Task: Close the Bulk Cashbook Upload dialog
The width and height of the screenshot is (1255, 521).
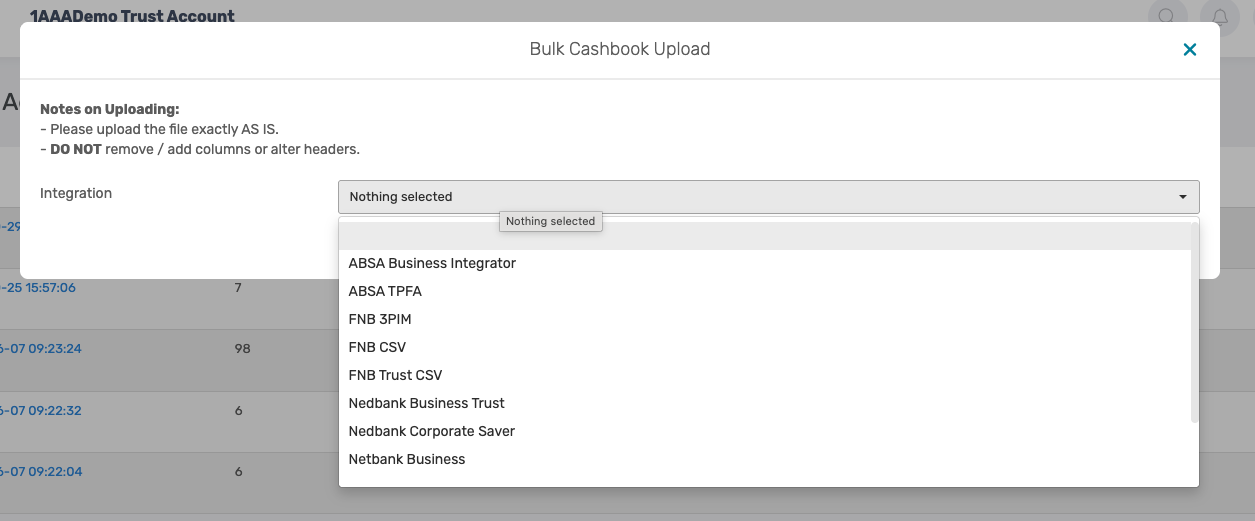Action: point(1189,50)
